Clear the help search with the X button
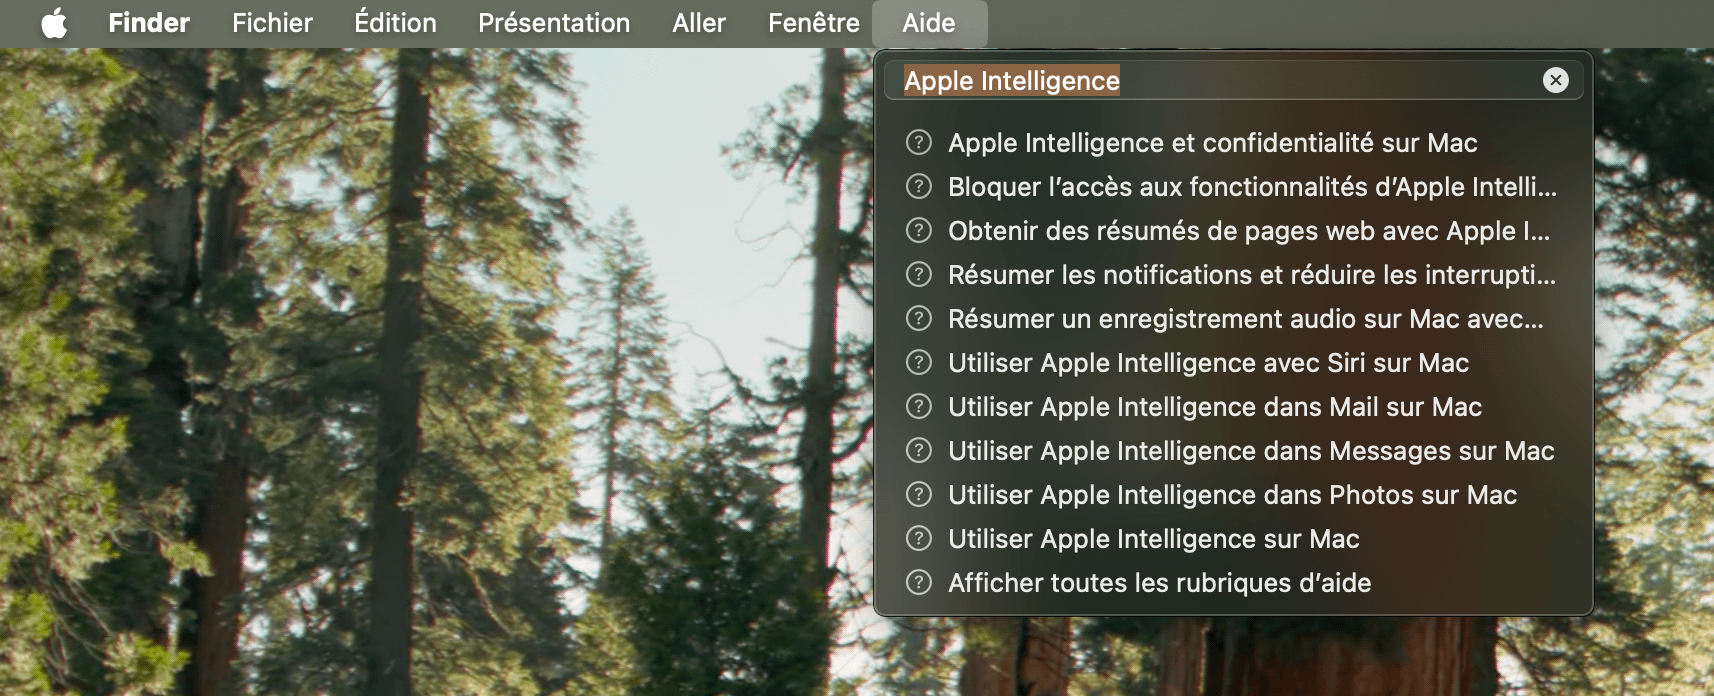Viewport: 1714px width, 696px height. pyautogui.click(x=1555, y=80)
